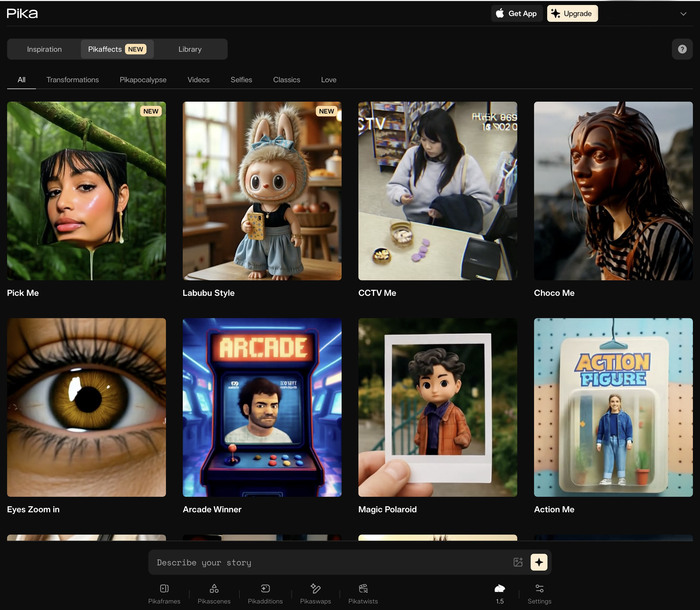Expand the account chevron dropdown at top right
This screenshot has width=700, height=610.
point(683,14)
